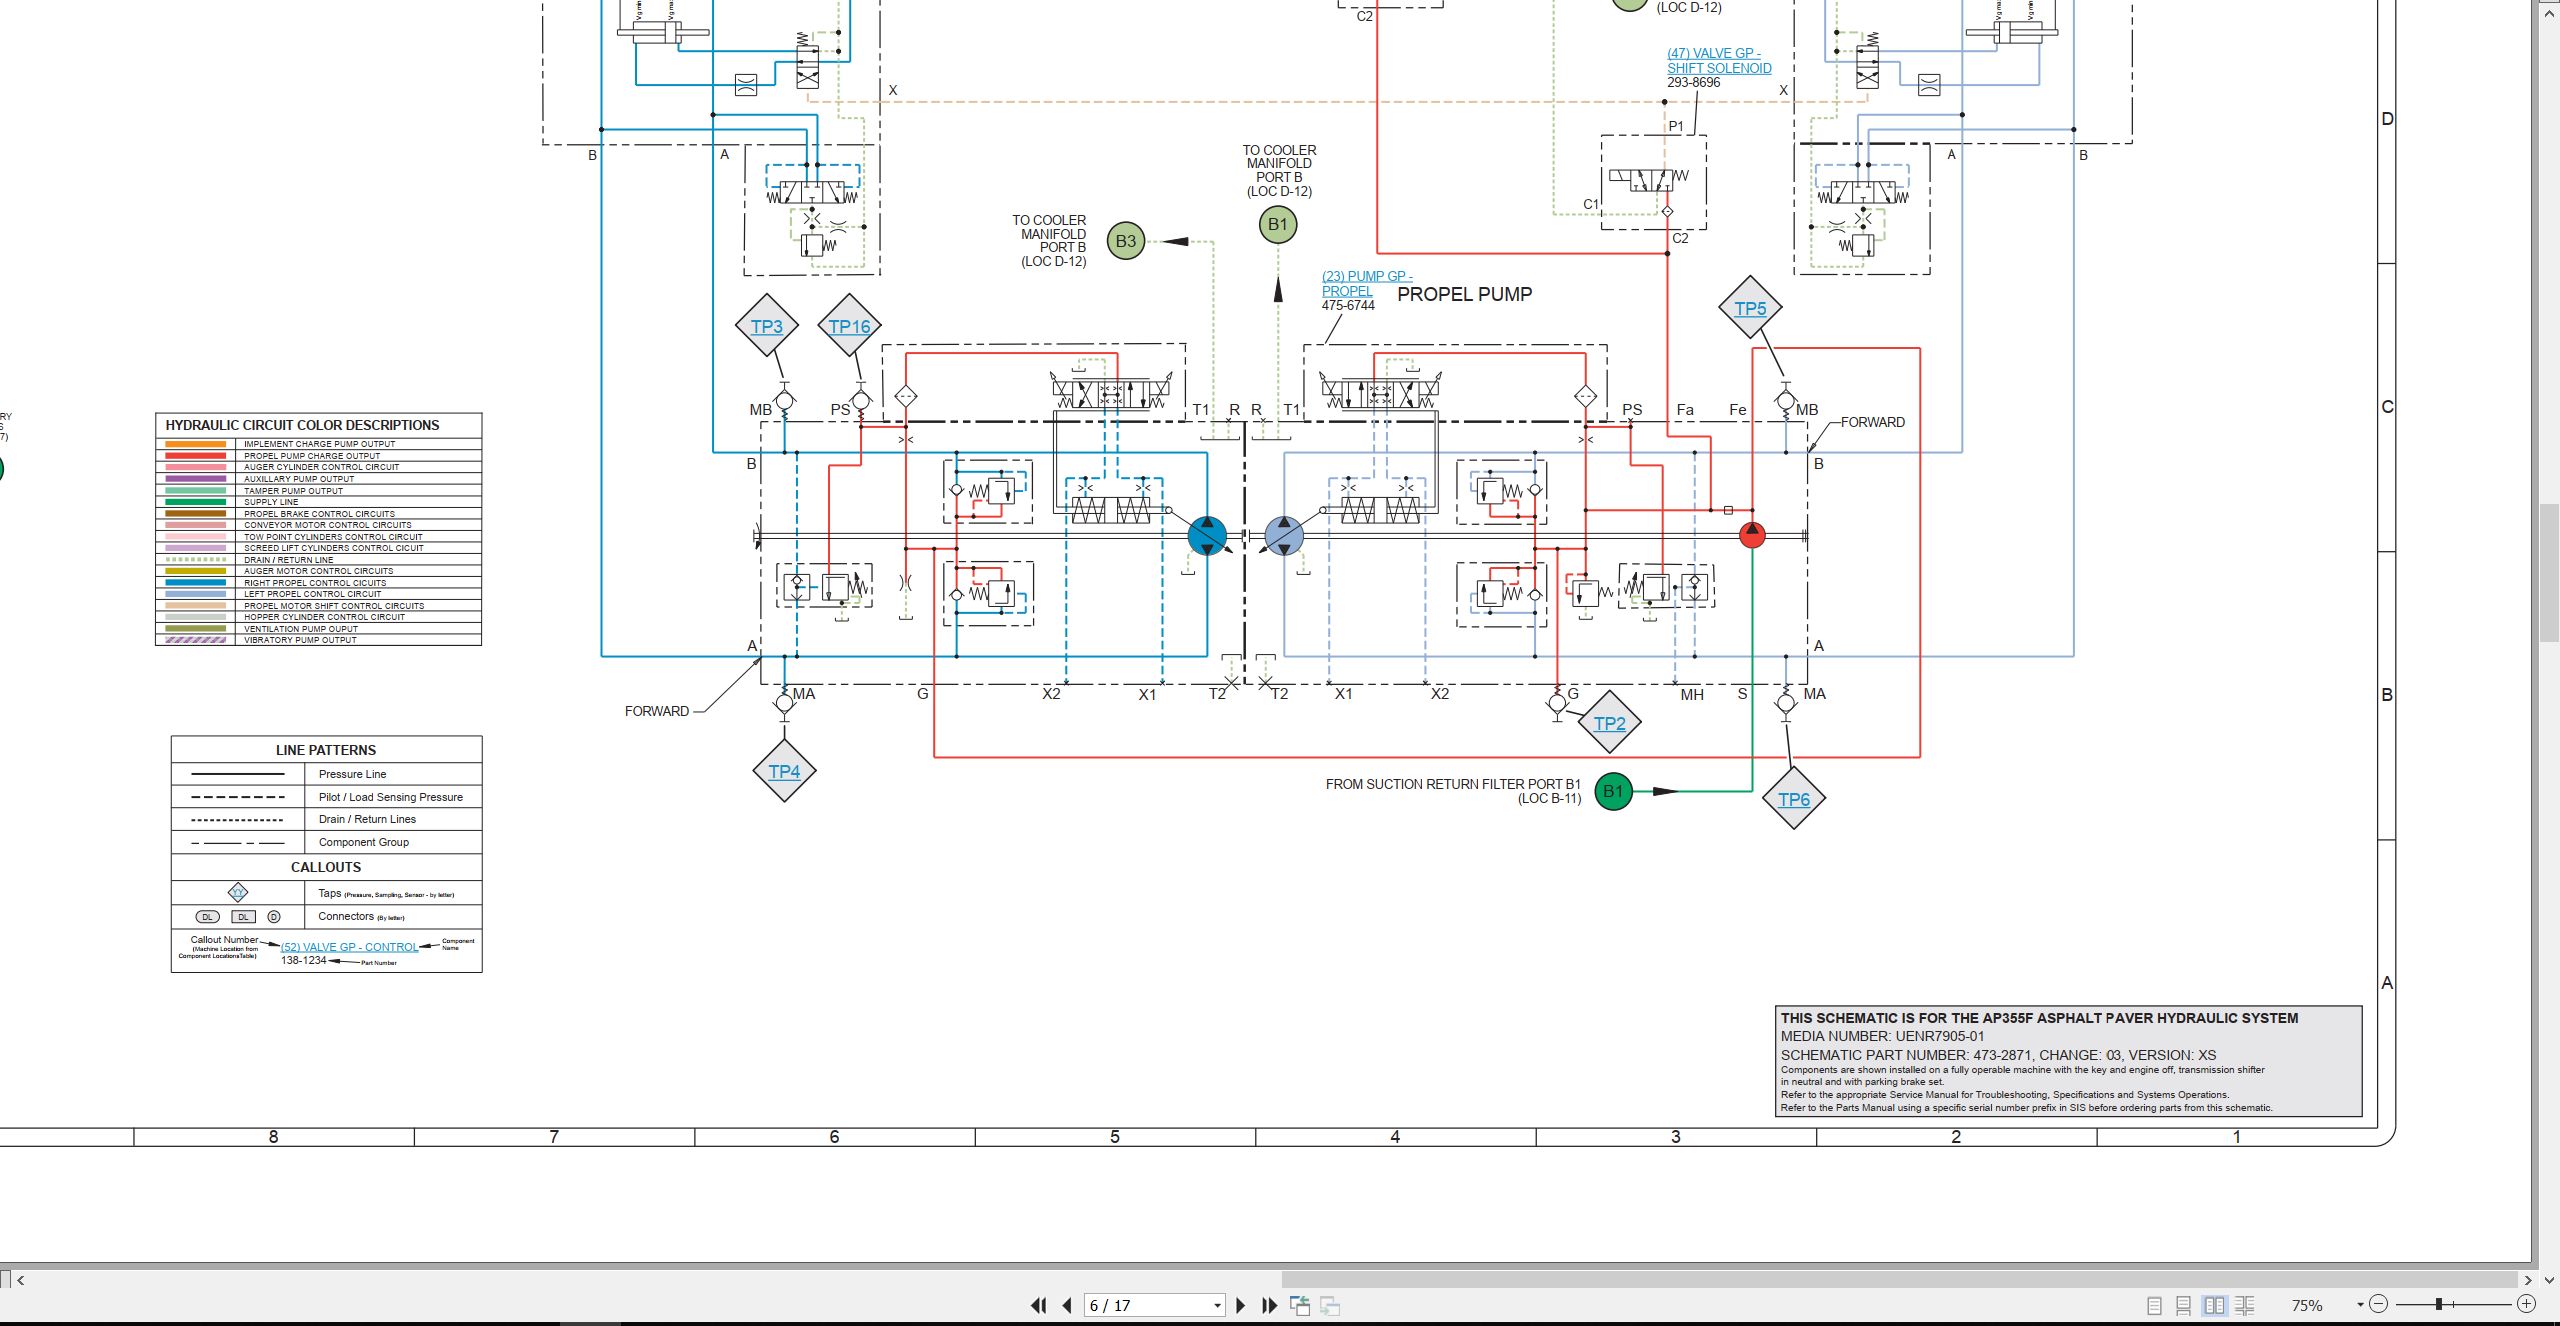Click the light blue left propel pump symbol
Viewport: 2560px width, 1326px height.
(1284, 536)
